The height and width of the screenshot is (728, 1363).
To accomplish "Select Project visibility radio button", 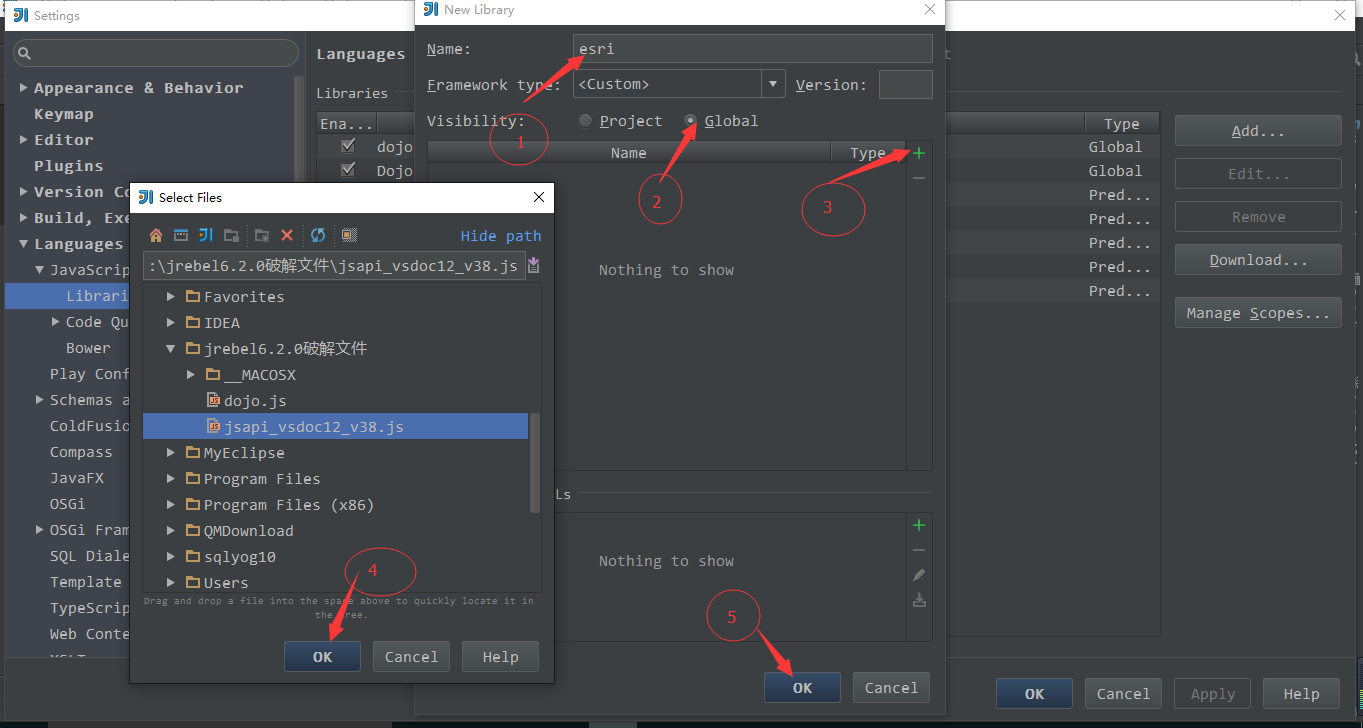I will pyautogui.click(x=585, y=121).
